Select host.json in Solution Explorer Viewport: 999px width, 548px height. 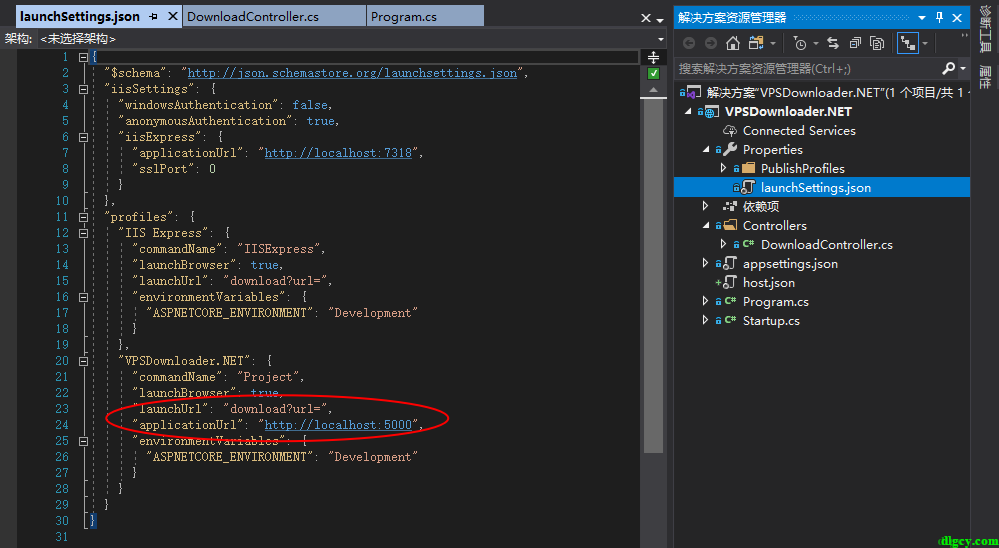coord(768,282)
